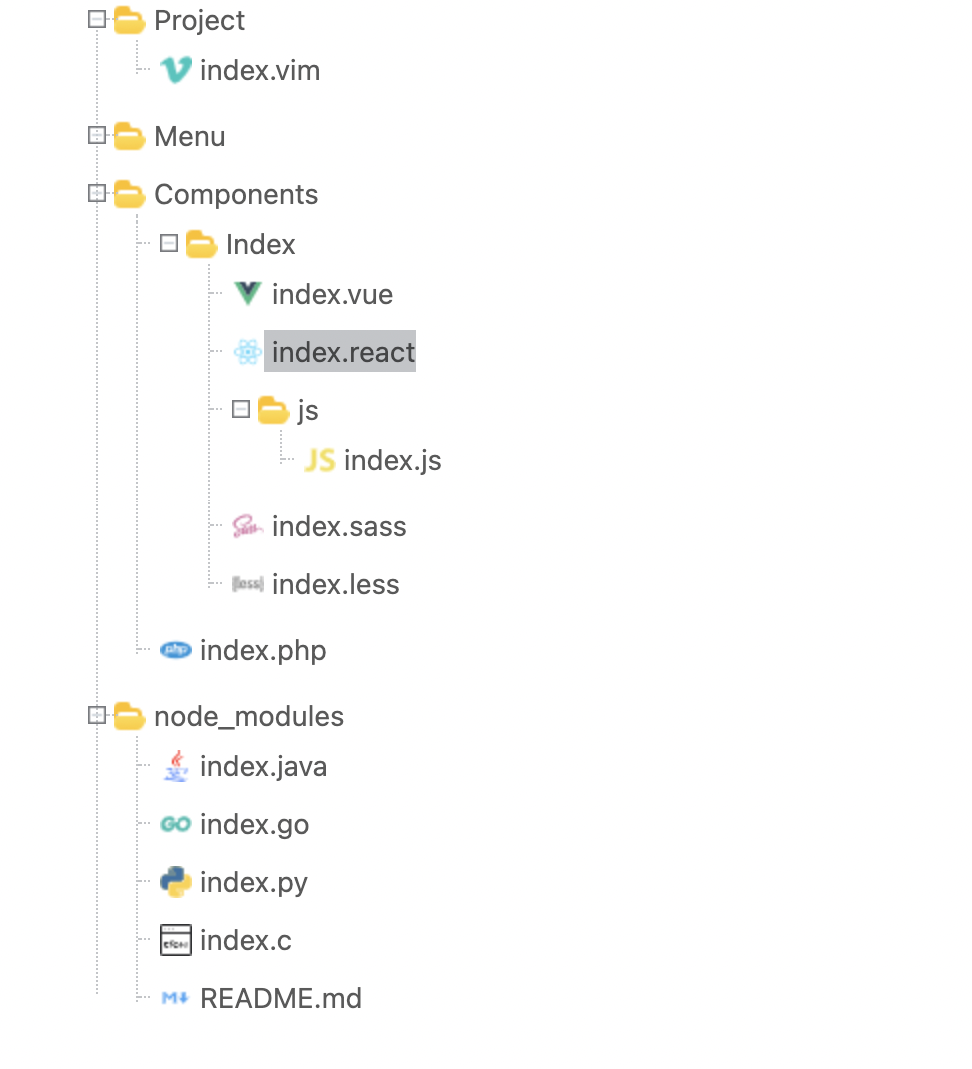Click the Sass logo next to index.sass
This screenshot has height=1069, width=972.
tap(247, 526)
